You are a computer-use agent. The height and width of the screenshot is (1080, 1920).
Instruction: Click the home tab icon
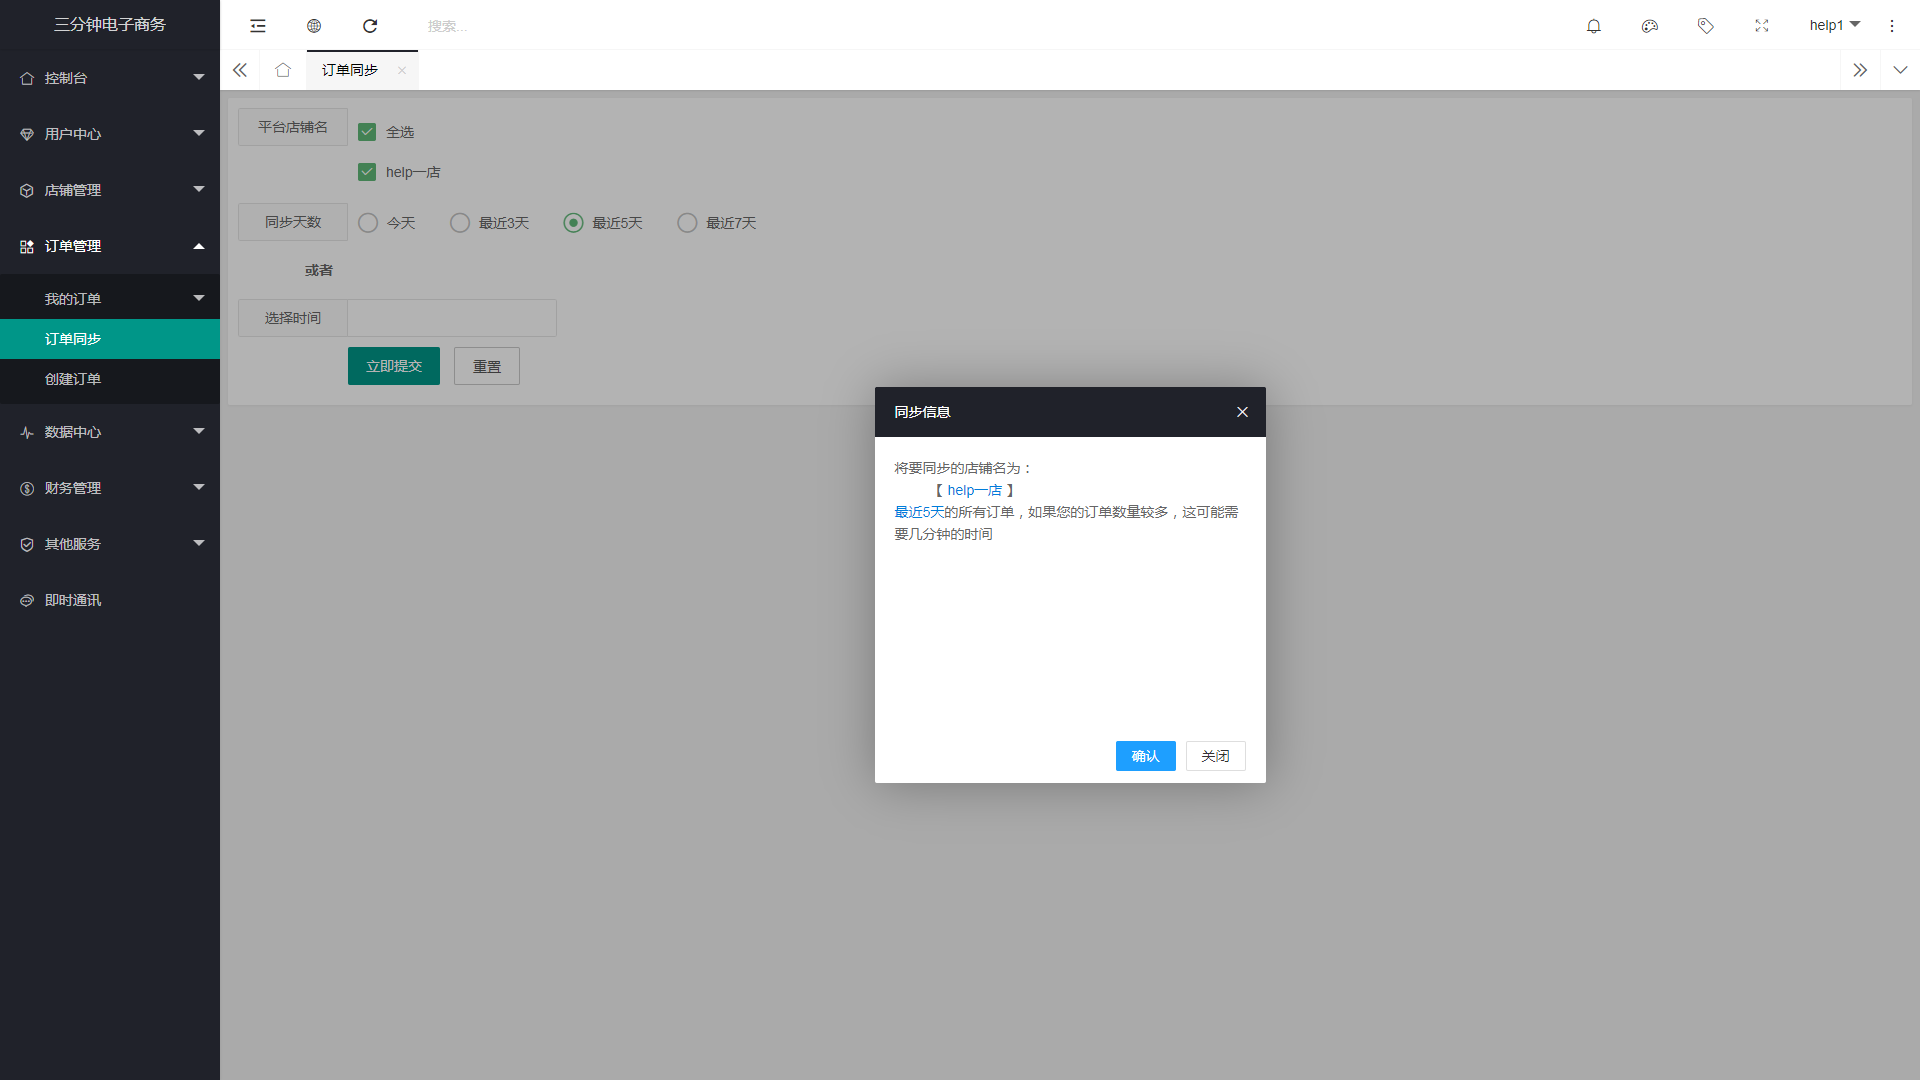tap(283, 70)
